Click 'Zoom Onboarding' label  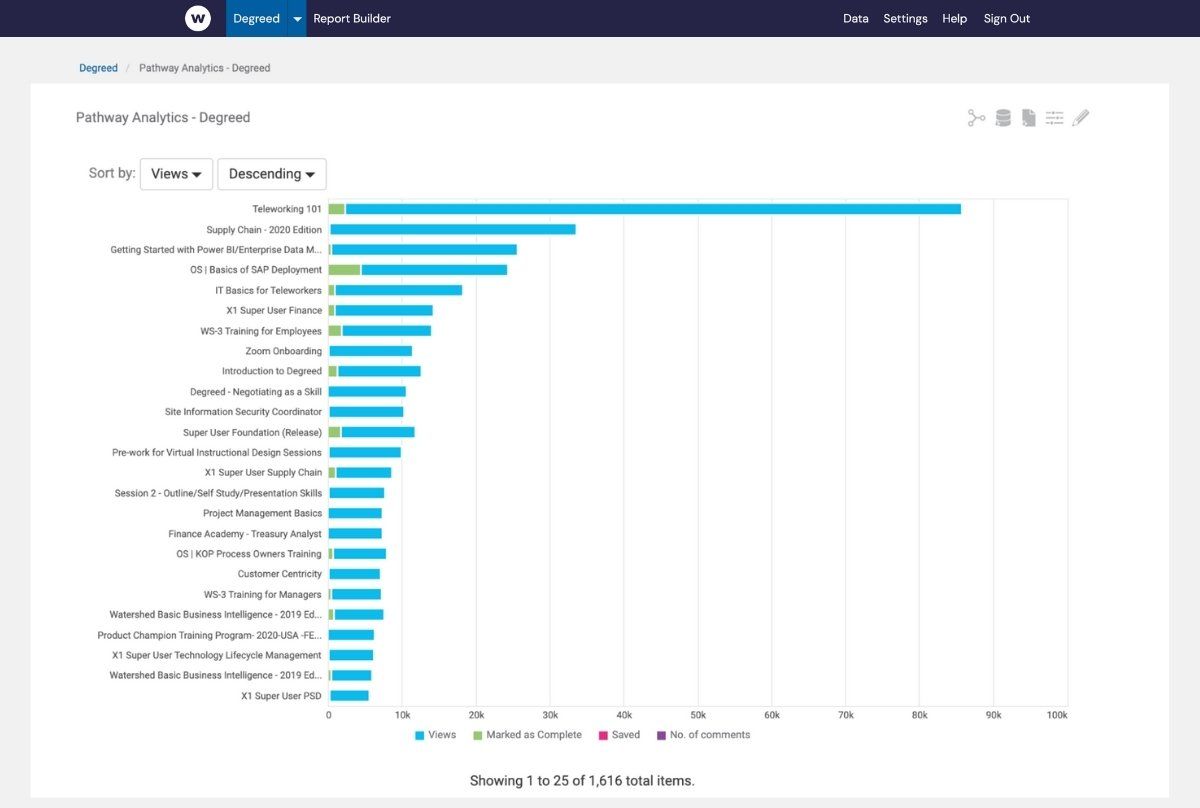[284, 351]
